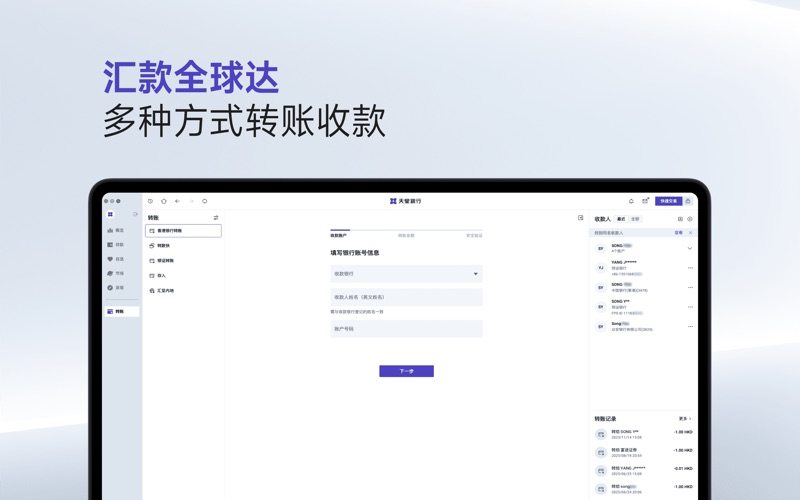Screen dimensions: 800x500
Task: Click the book icon in 收款人 header
Action: pyautogui.click(x=680, y=219)
